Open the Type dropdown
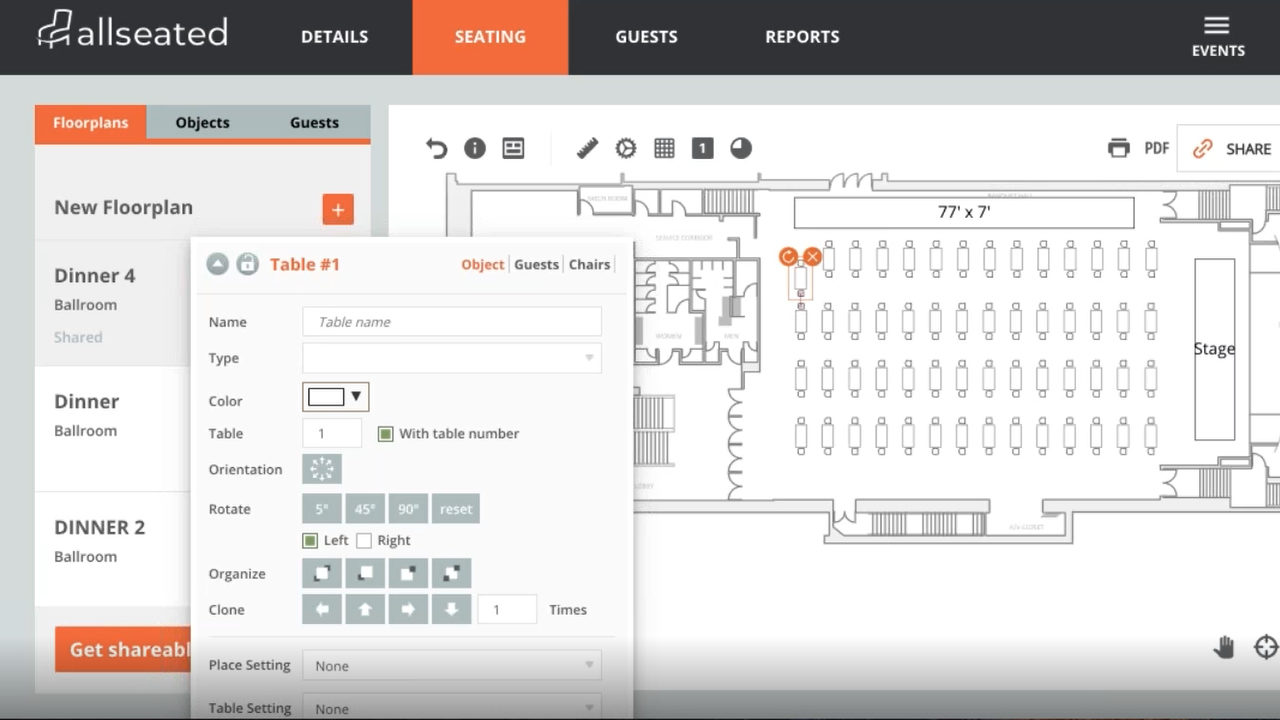The height and width of the screenshot is (720, 1280). click(452, 358)
